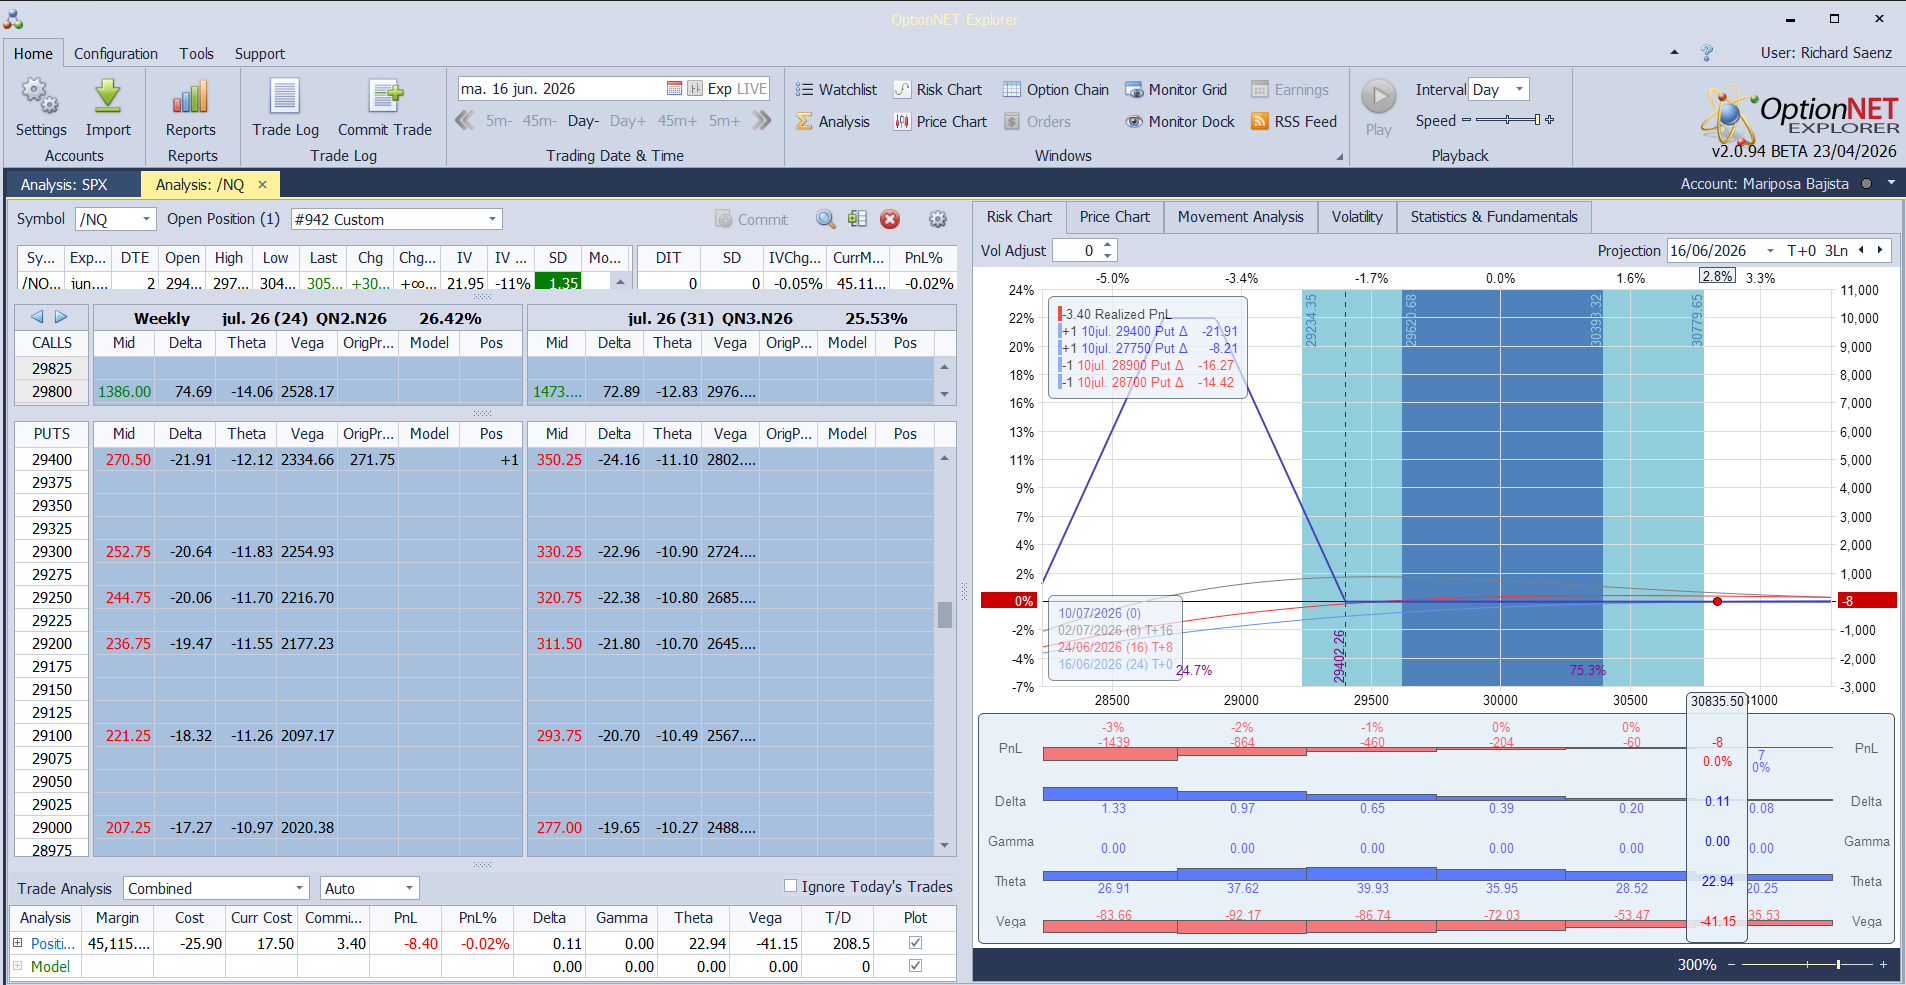The height and width of the screenshot is (985, 1906).
Task: Open the #942 Custom position dropdown
Action: [492, 219]
